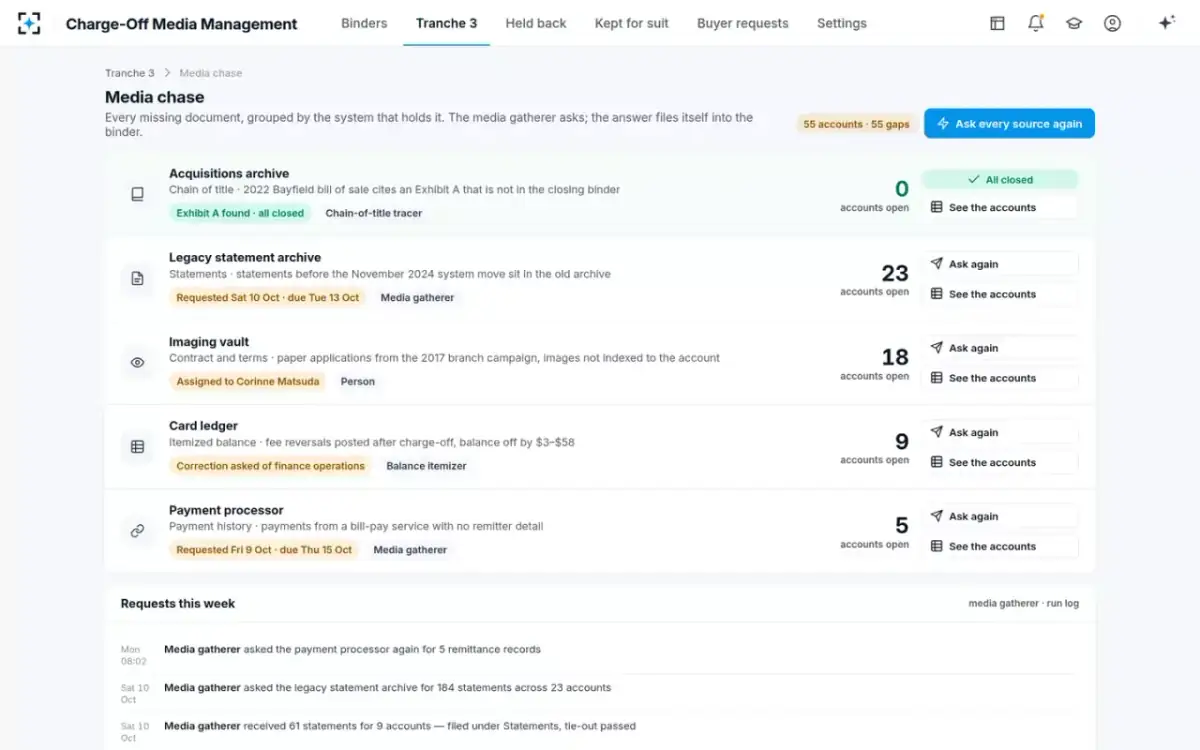See the Card ledger accounts
Viewport: 1200px width, 750px height.
[x=1000, y=462]
